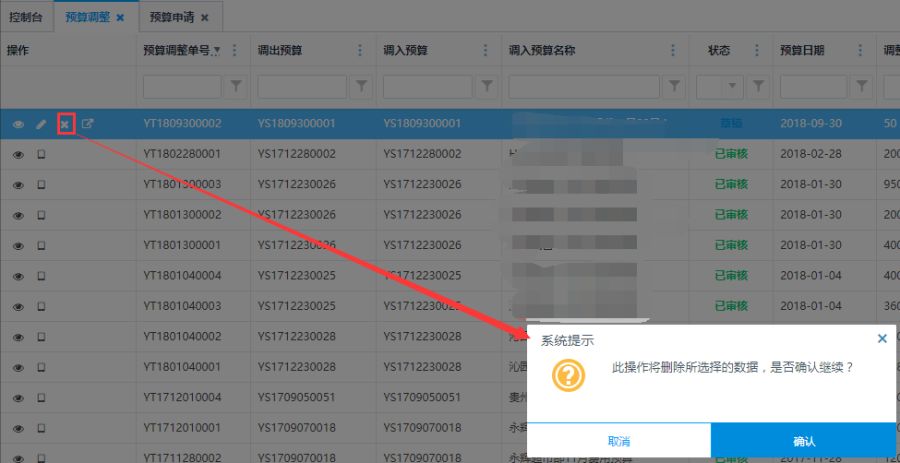Open the 预算调整单号 column options menu
The height and width of the screenshot is (463, 900).
[235, 50]
